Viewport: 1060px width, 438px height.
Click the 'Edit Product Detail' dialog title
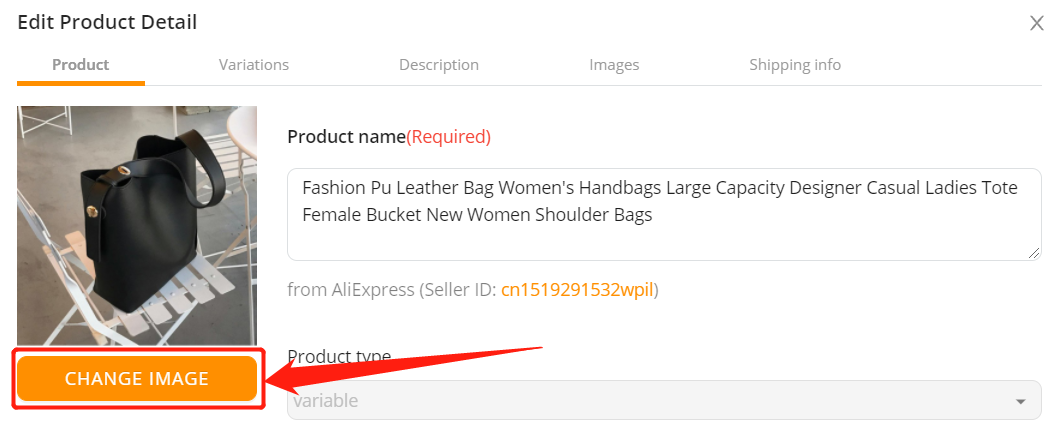(x=107, y=22)
